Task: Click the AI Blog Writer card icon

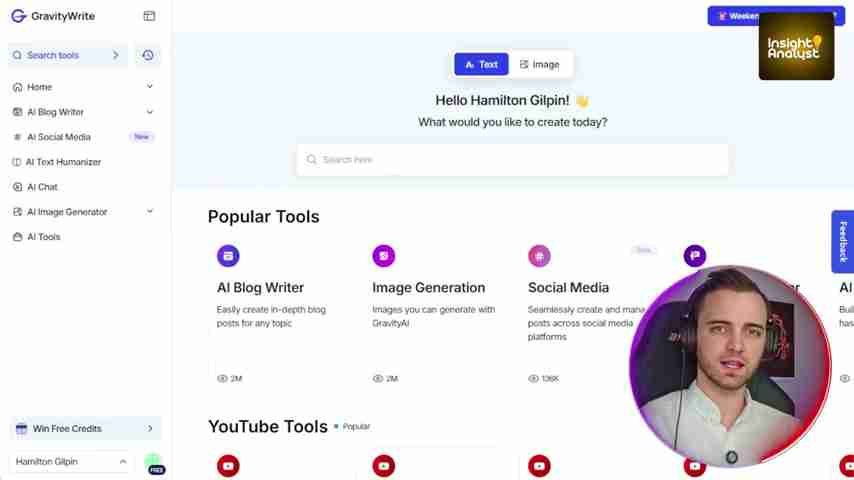Action: 228,256
